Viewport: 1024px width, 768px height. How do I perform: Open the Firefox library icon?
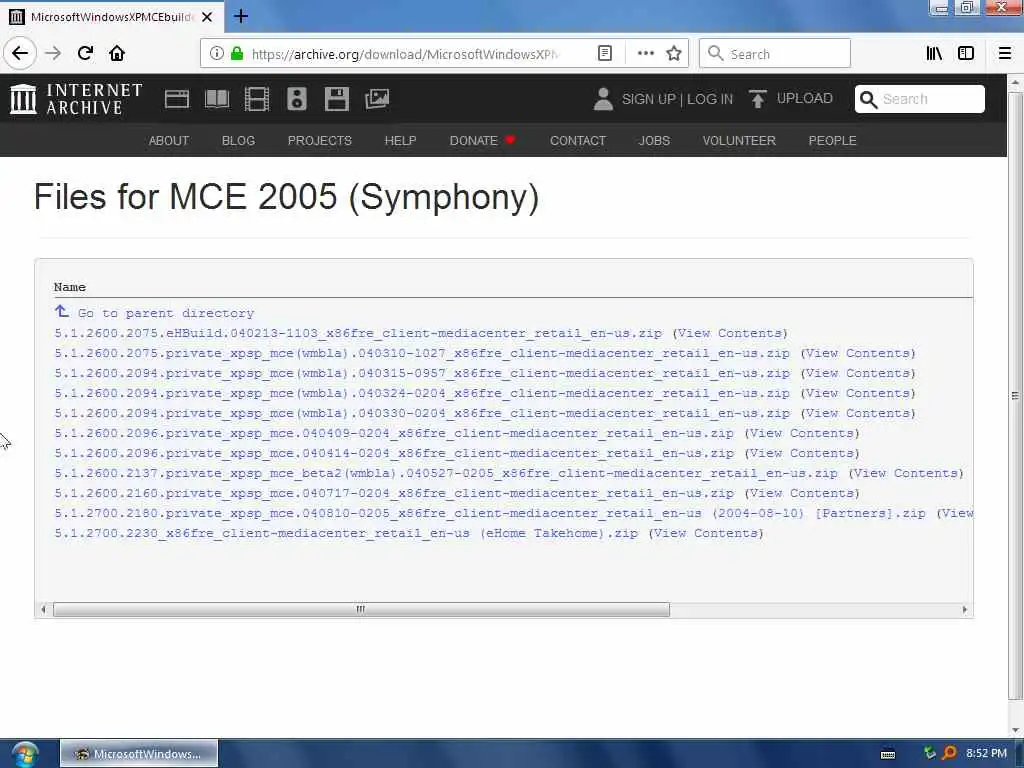point(934,53)
